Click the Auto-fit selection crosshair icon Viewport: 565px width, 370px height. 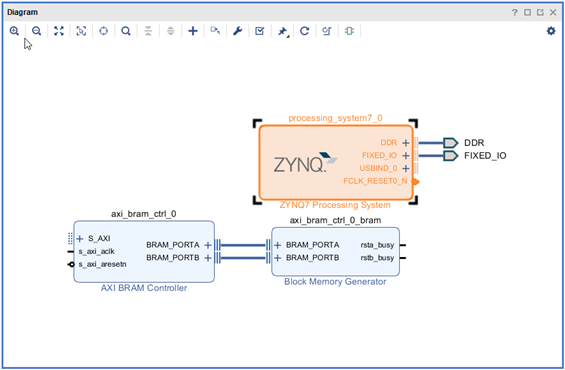(103, 31)
